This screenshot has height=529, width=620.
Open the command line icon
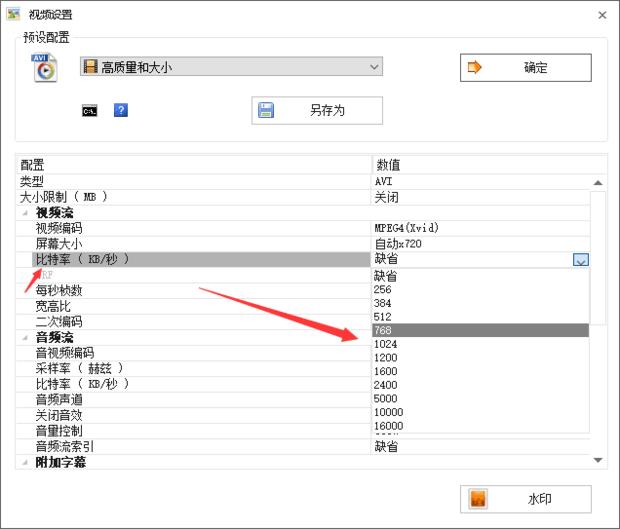click(90, 110)
